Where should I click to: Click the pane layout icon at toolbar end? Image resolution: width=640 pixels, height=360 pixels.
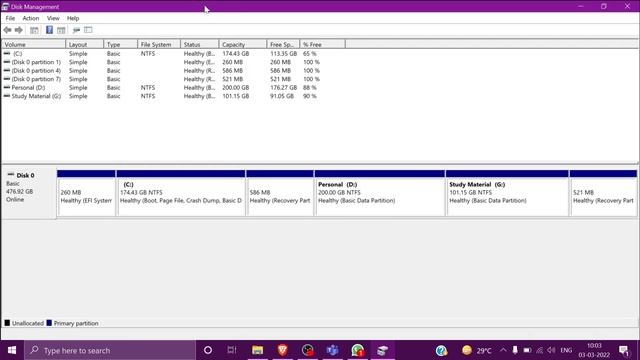[88, 30]
